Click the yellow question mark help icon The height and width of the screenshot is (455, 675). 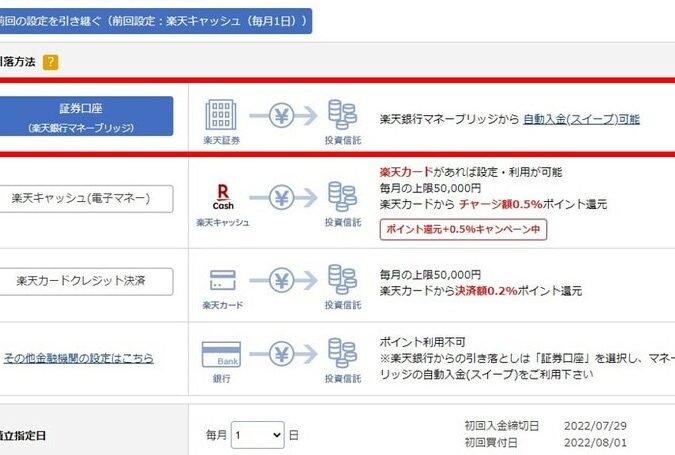click(x=50, y=62)
